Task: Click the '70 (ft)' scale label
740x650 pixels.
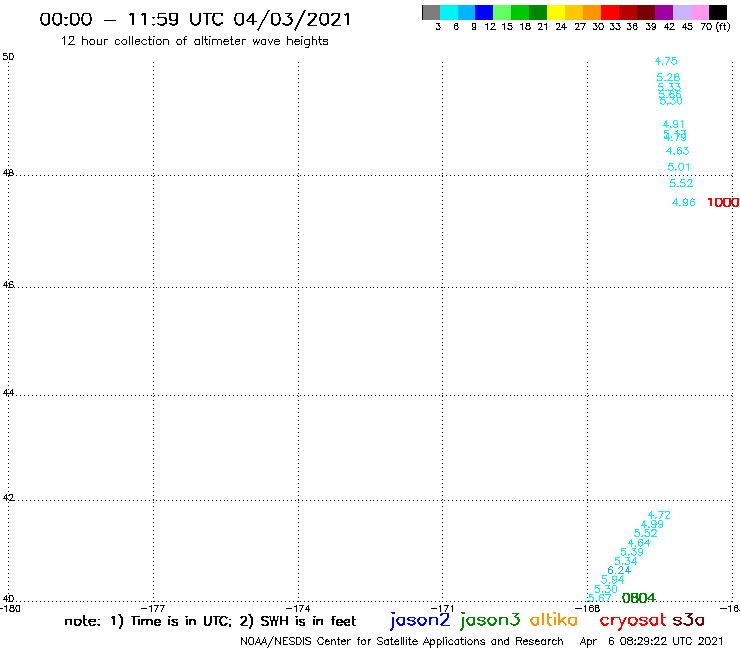Action: point(715,27)
